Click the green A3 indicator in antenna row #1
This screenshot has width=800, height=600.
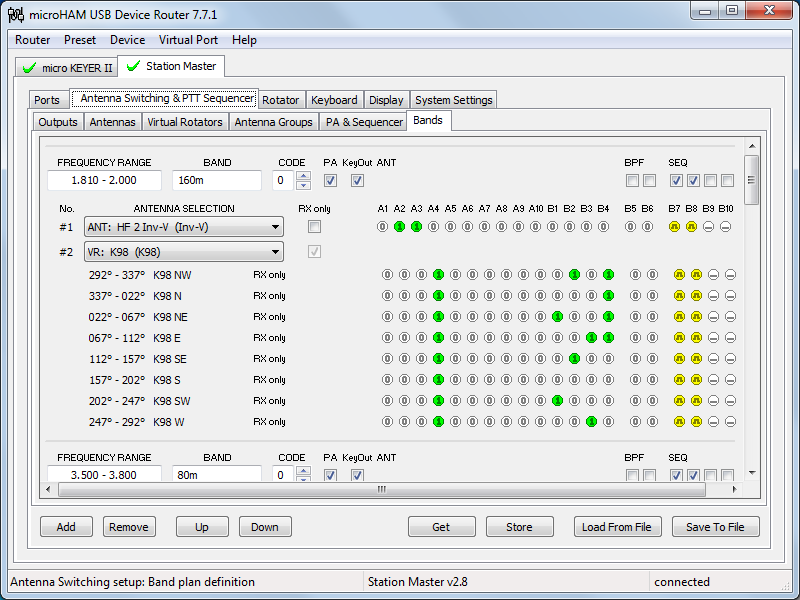point(417,227)
